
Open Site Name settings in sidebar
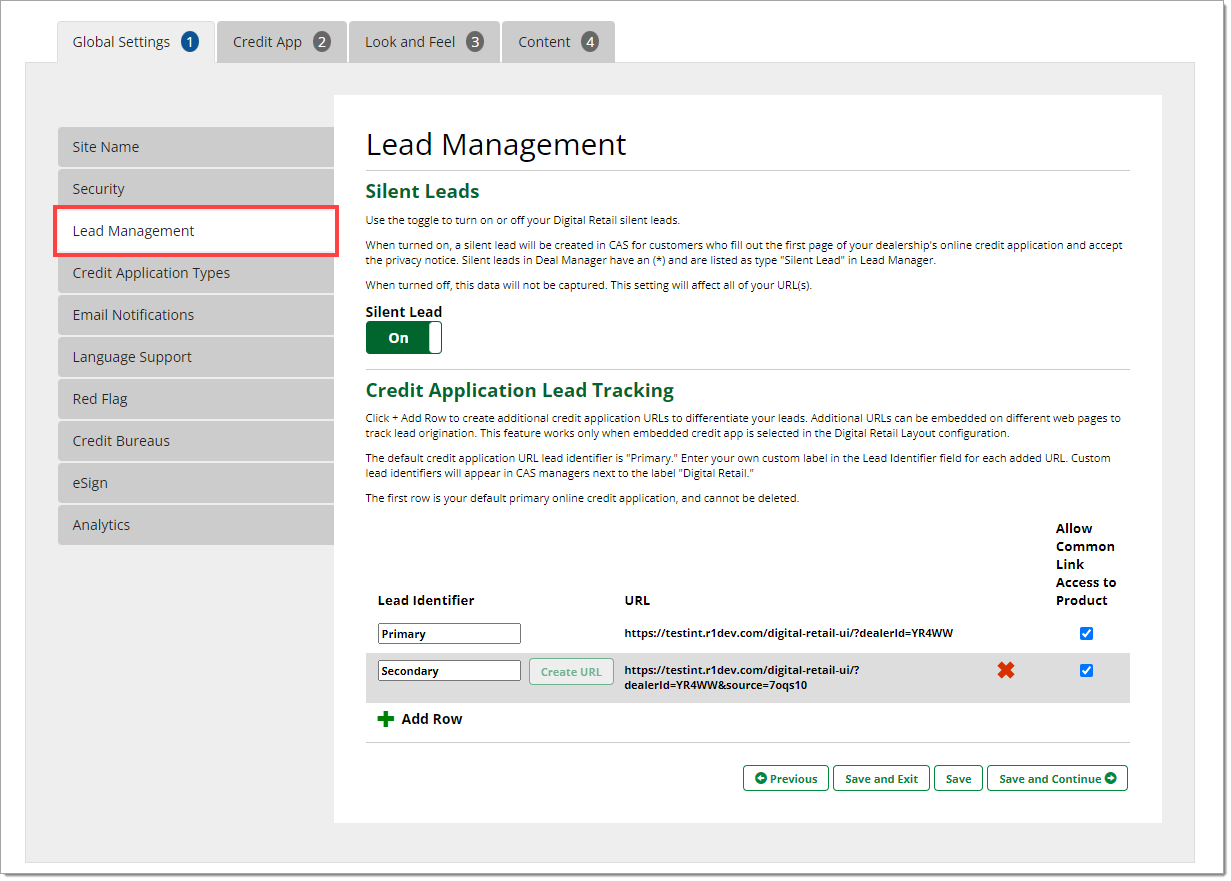(196, 147)
